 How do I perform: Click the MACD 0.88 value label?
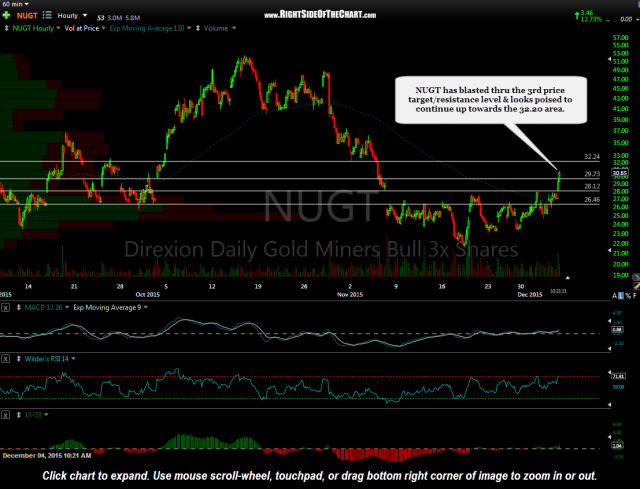click(x=617, y=330)
